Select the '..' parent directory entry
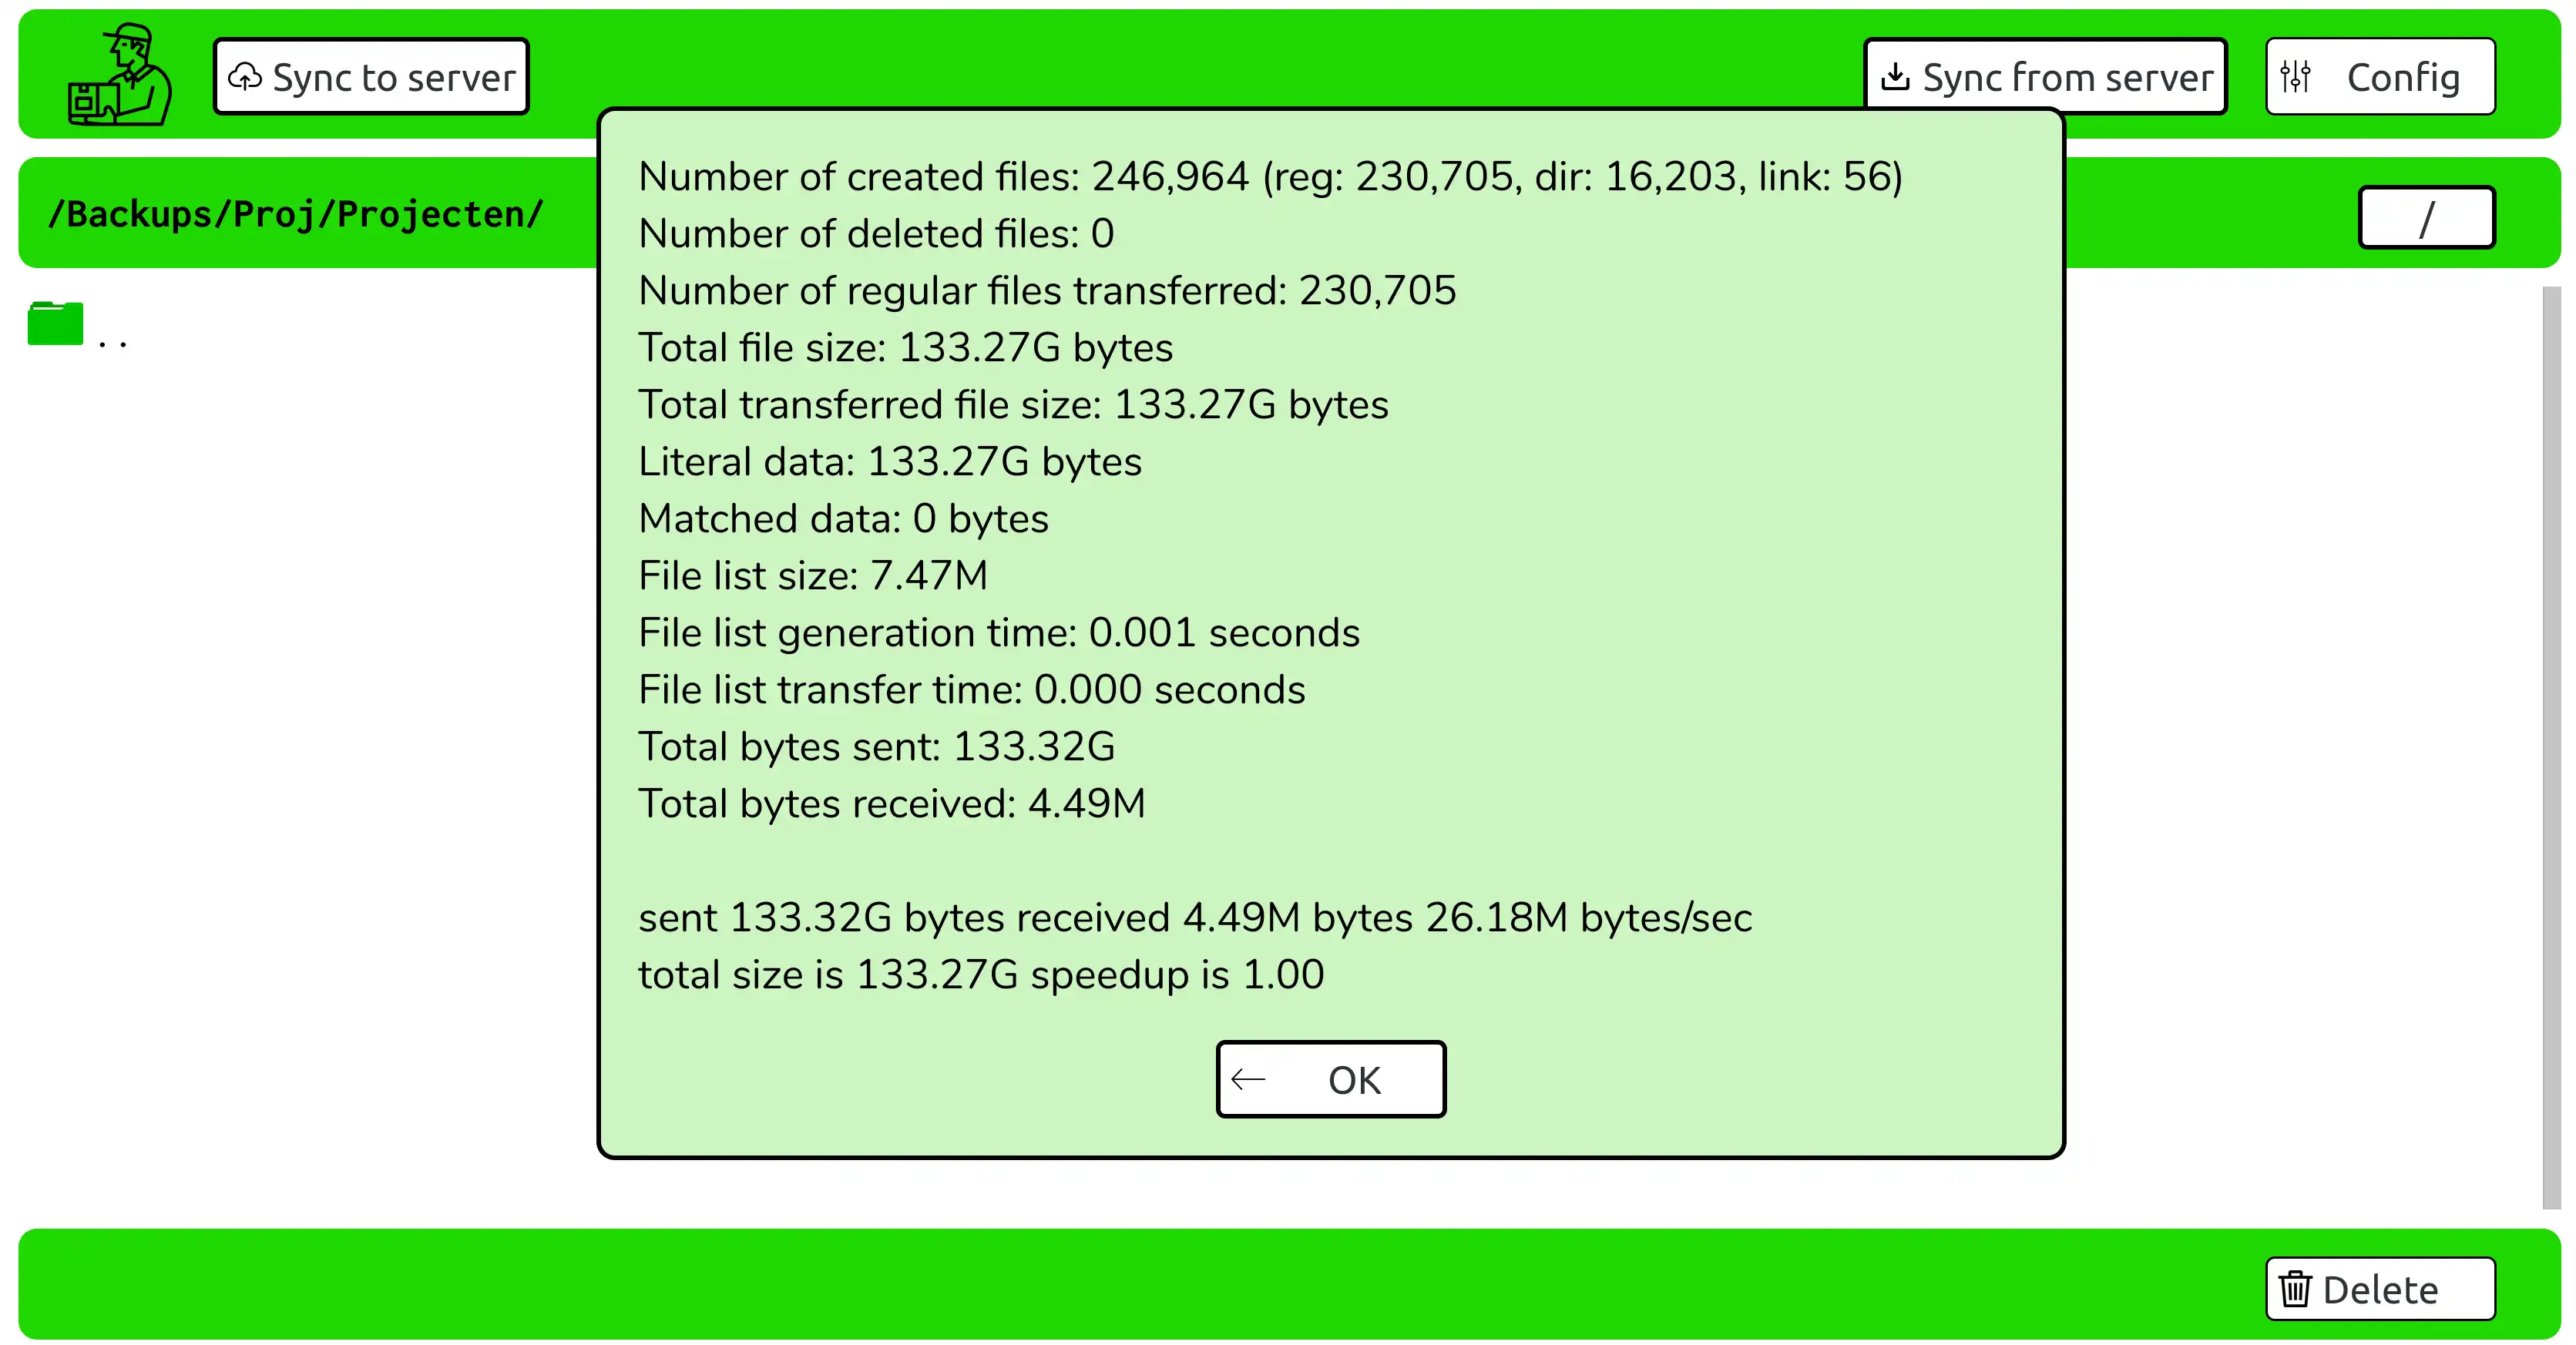 click(x=113, y=340)
